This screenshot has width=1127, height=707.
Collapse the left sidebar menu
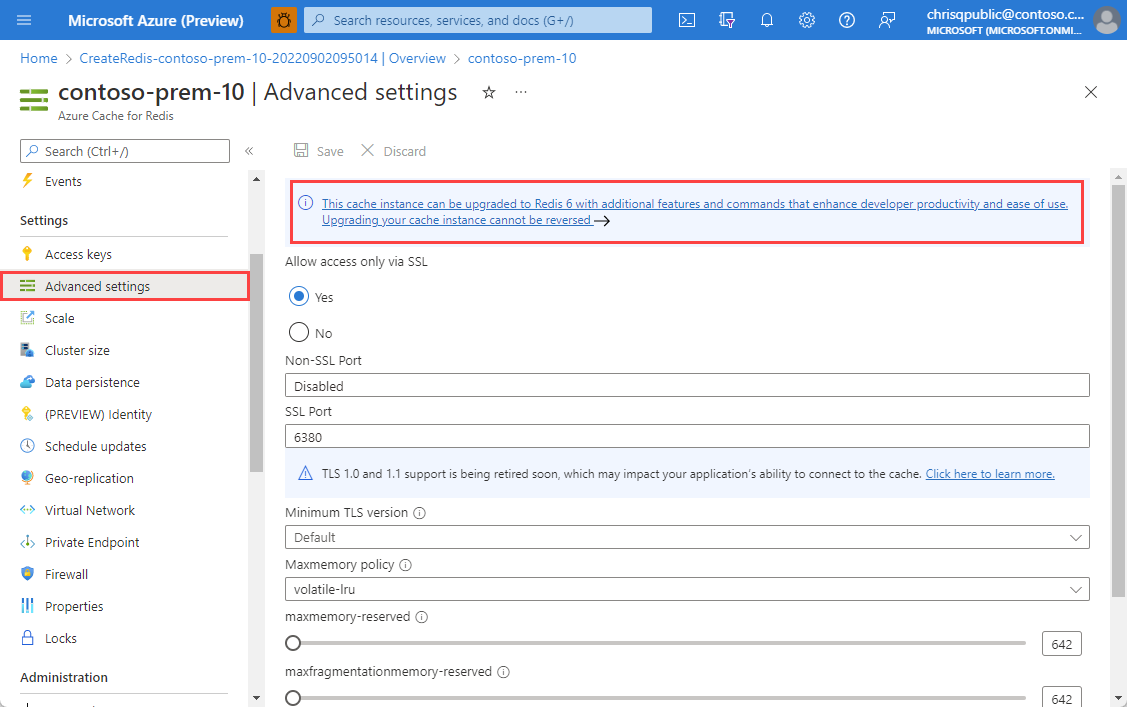click(249, 151)
